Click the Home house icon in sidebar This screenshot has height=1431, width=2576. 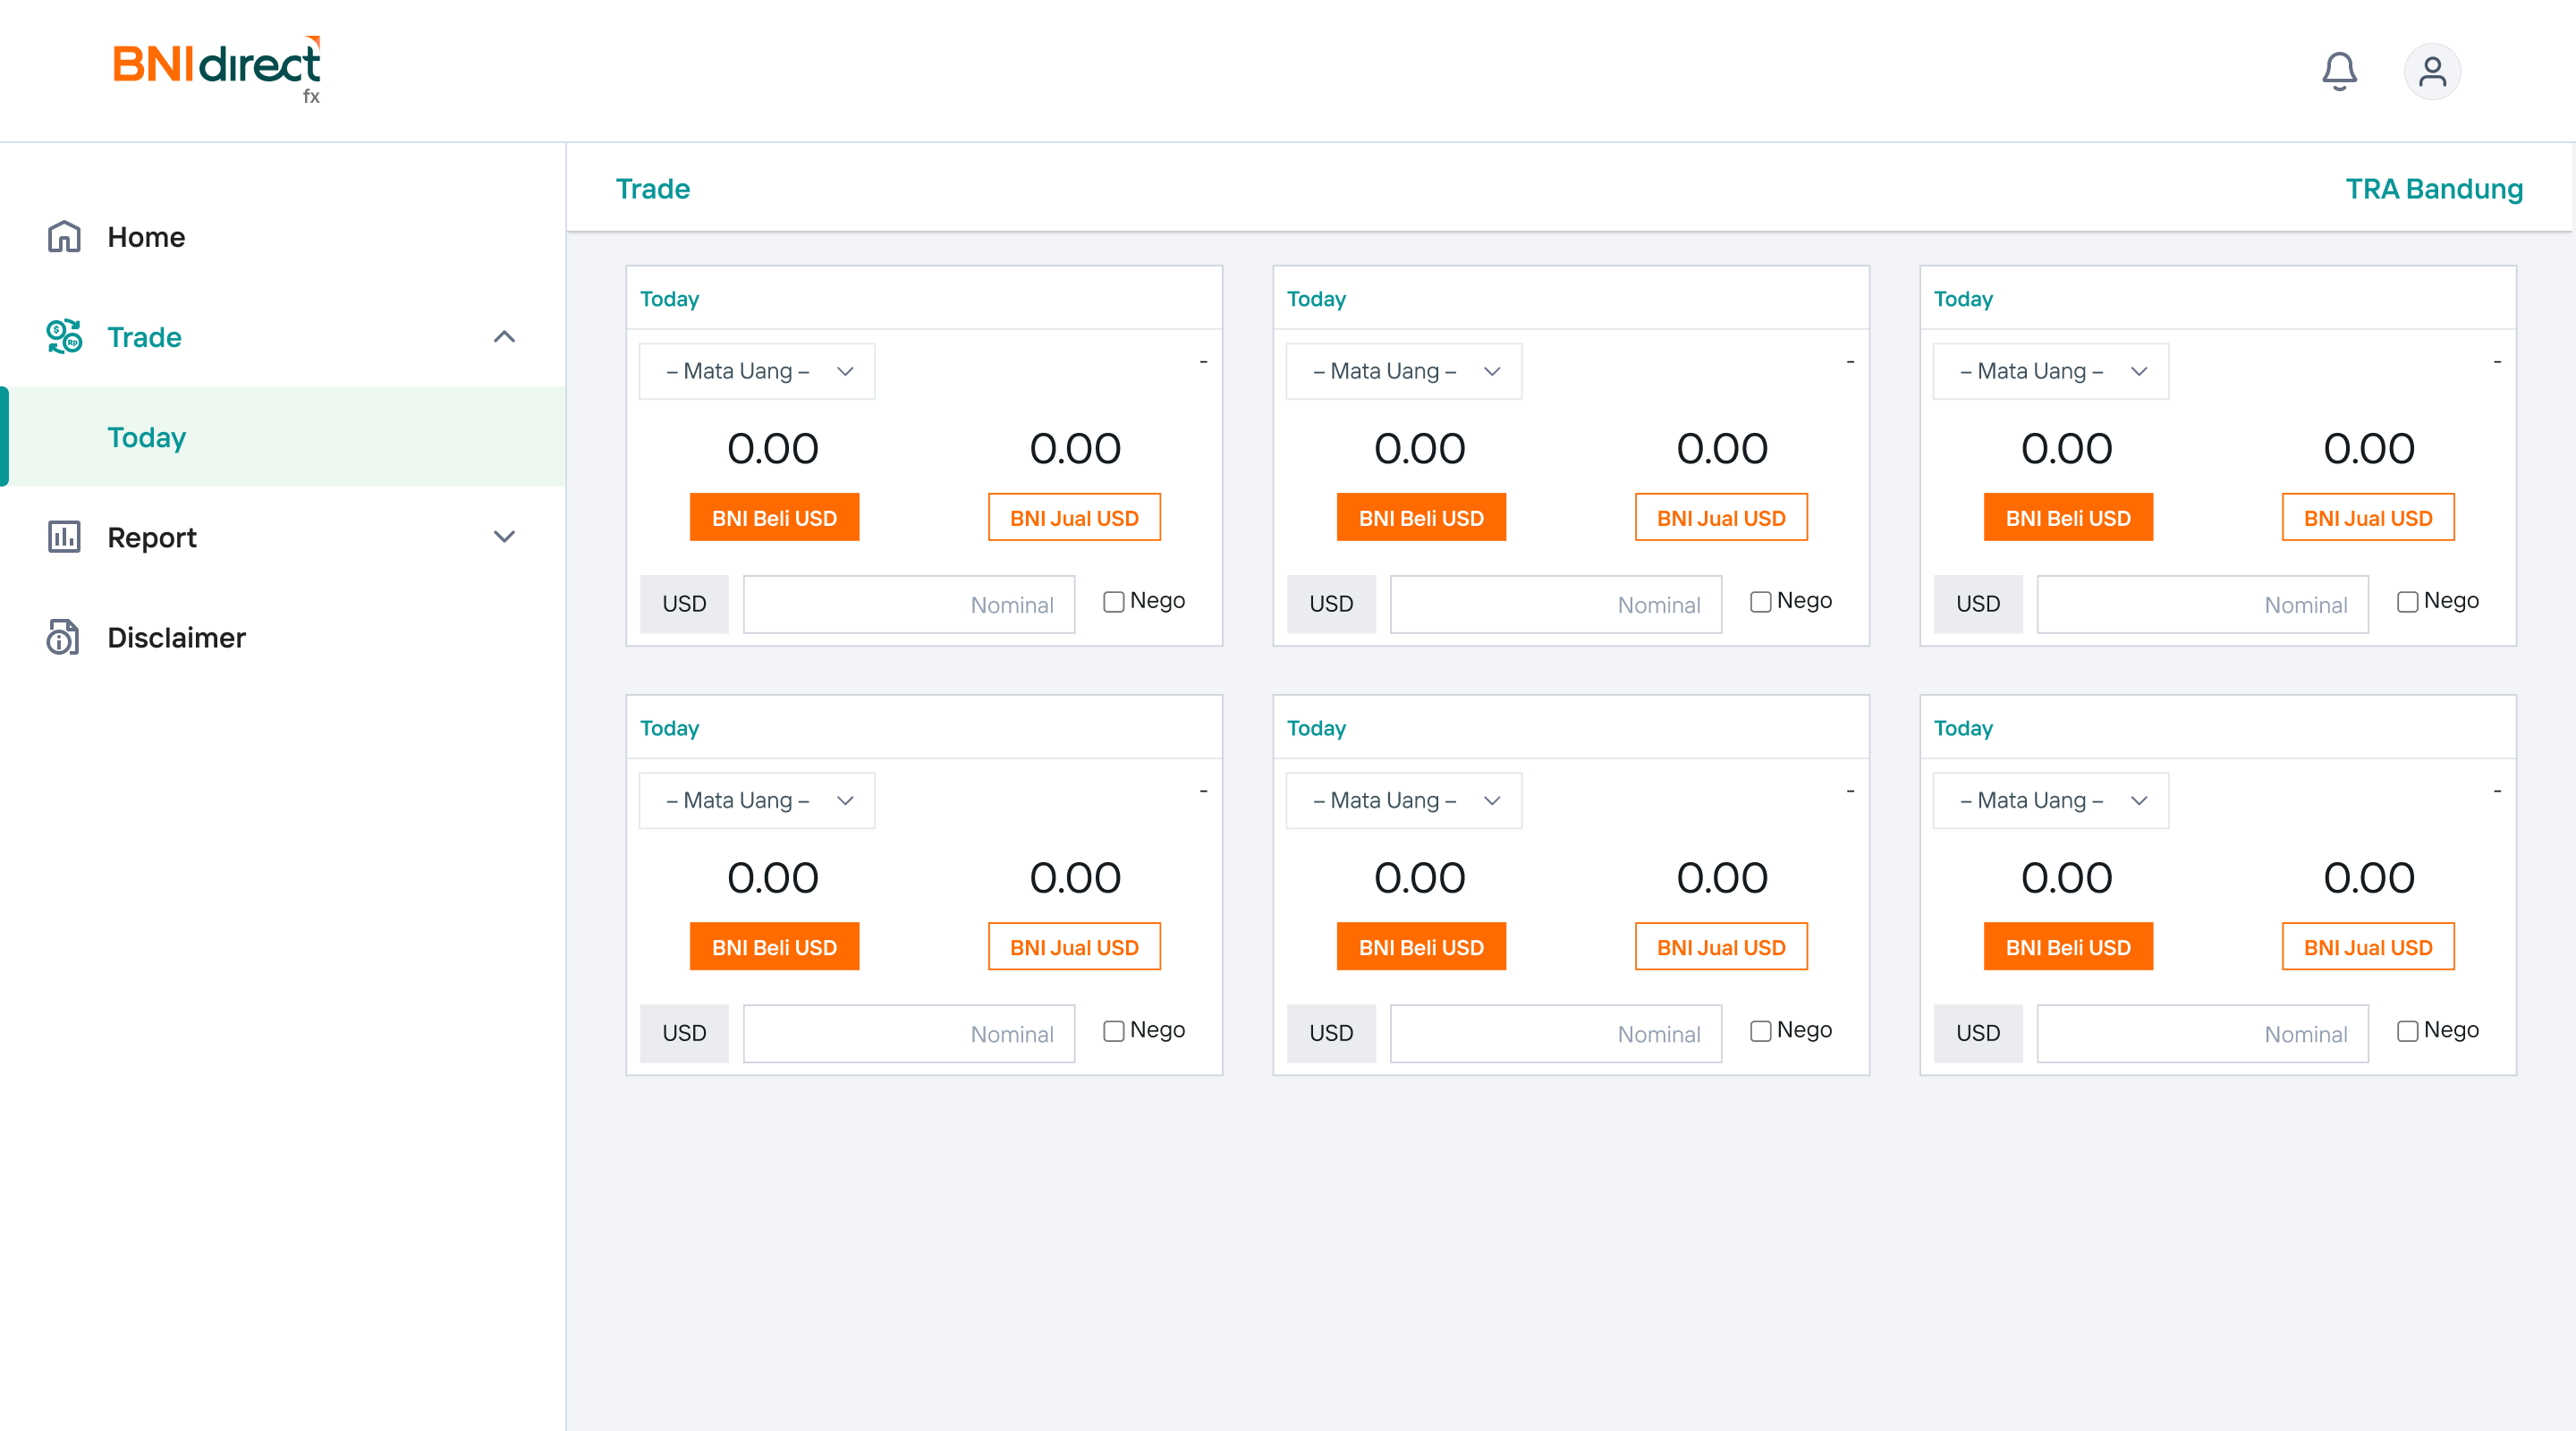tap(64, 237)
